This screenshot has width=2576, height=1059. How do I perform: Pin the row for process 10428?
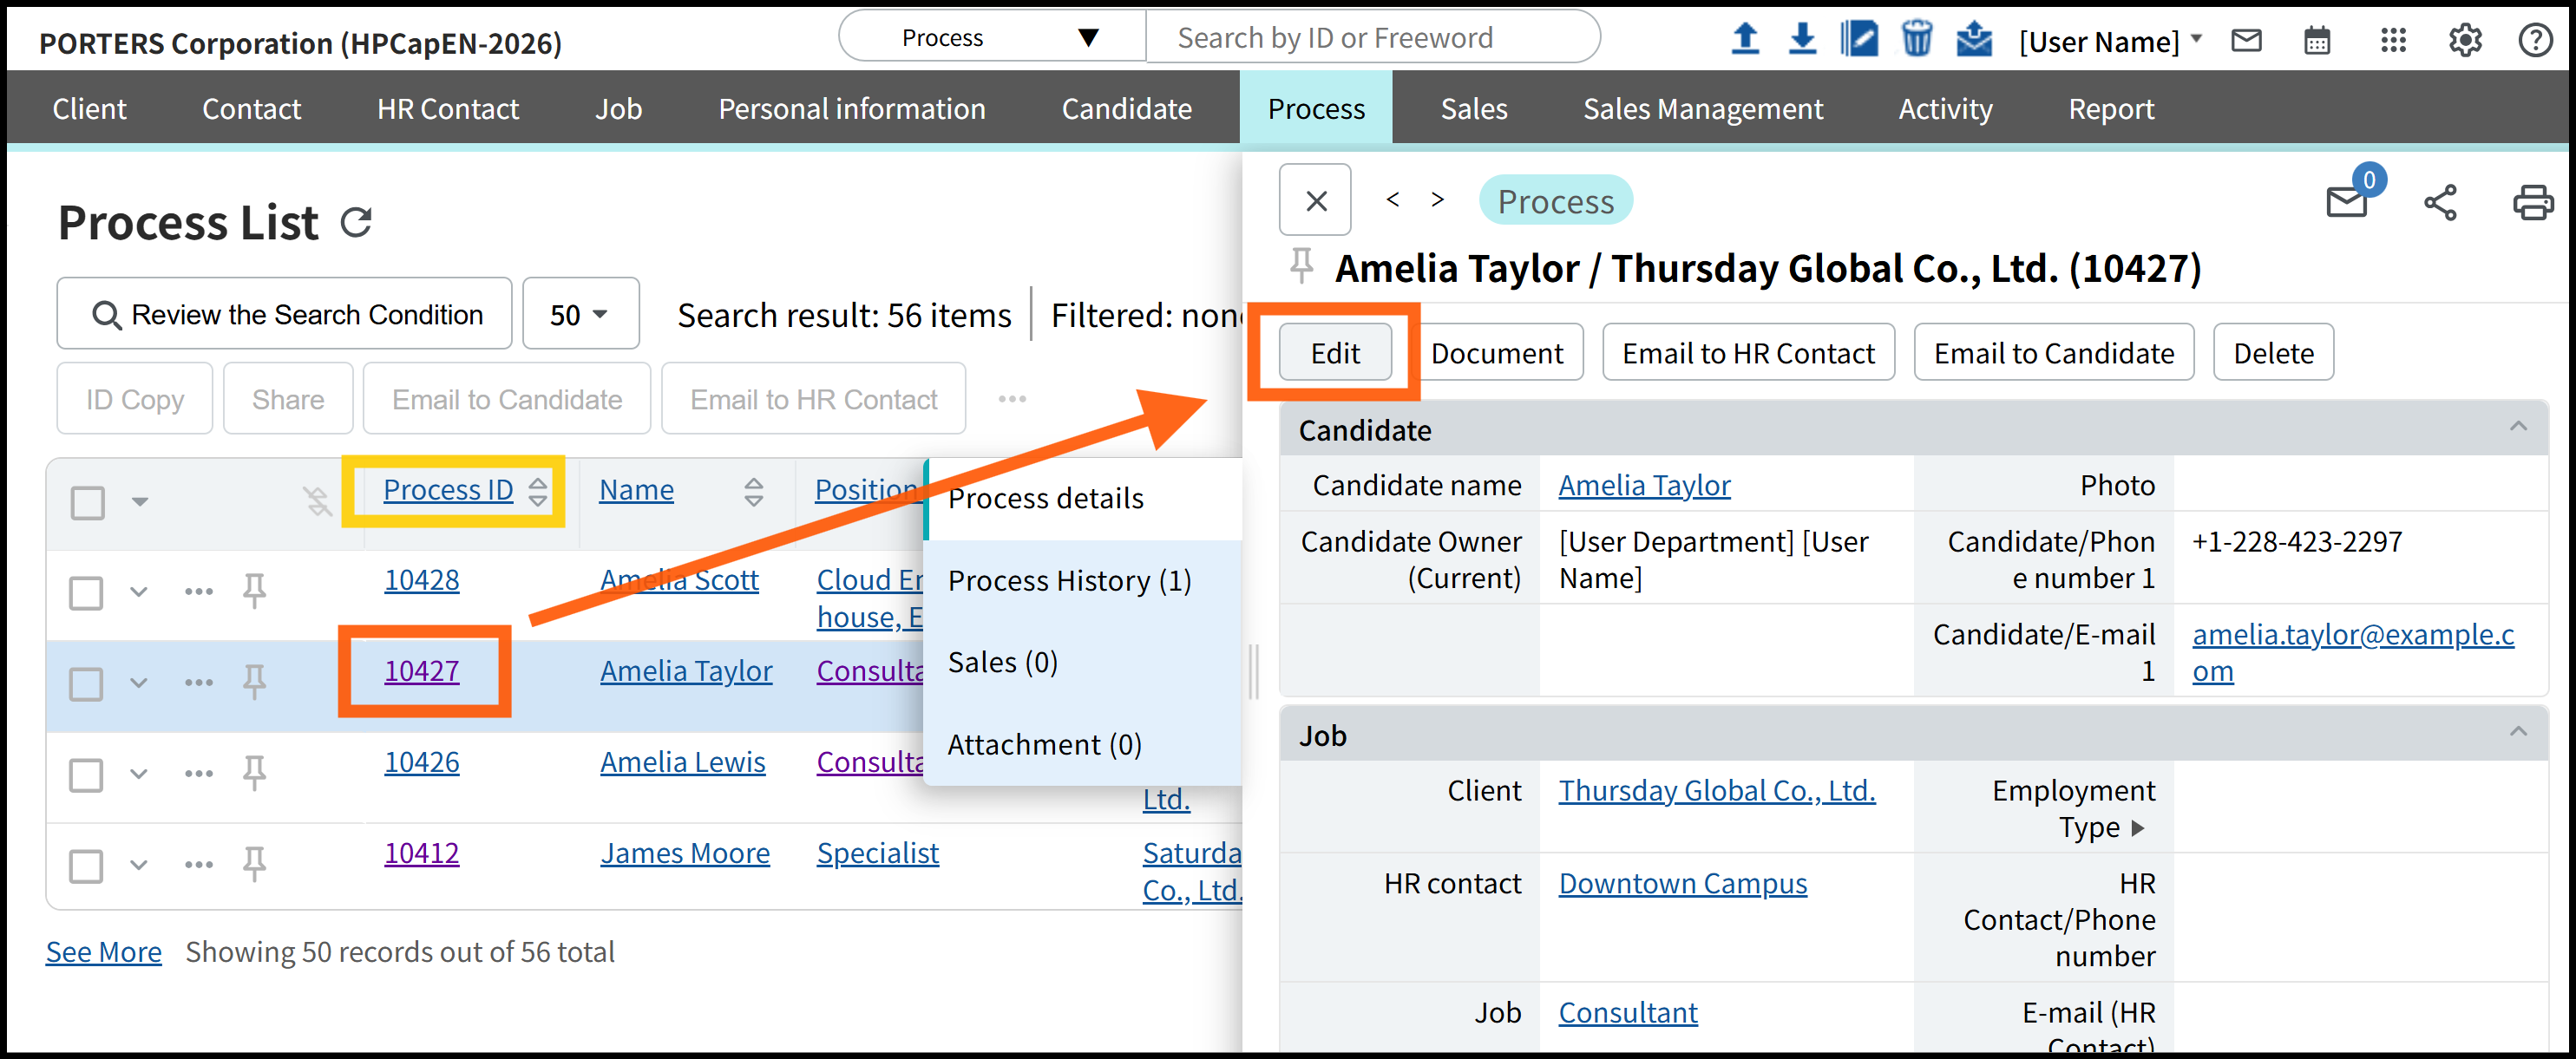point(255,590)
